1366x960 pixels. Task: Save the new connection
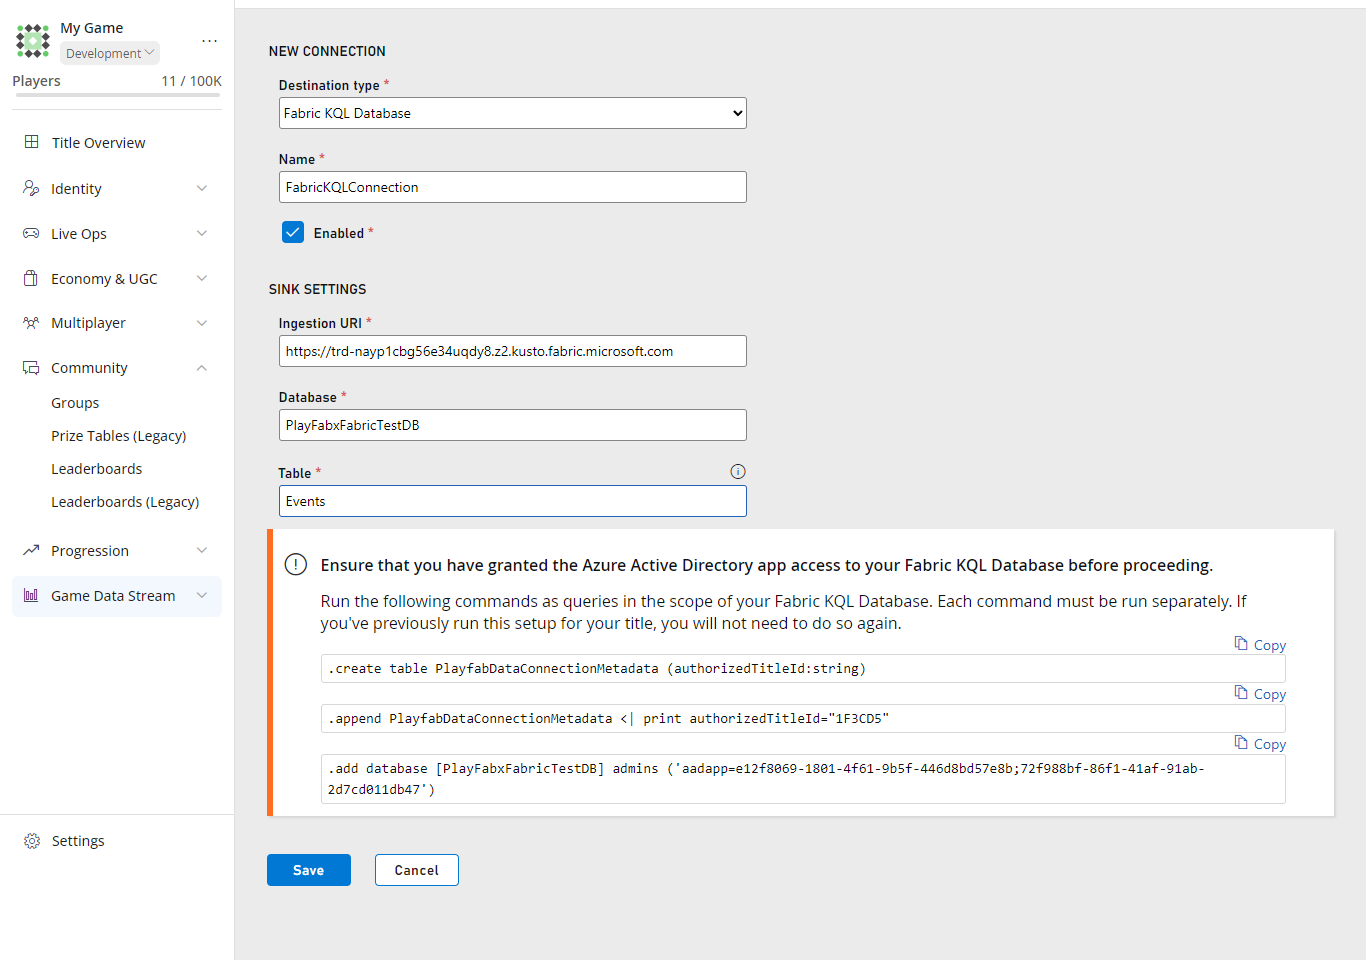tap(309, 870)
